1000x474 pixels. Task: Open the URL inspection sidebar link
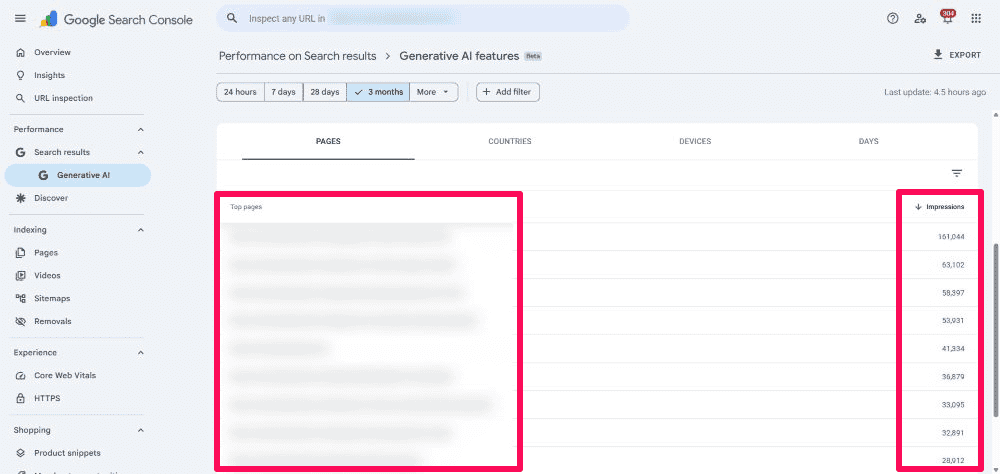coord(63,98)
